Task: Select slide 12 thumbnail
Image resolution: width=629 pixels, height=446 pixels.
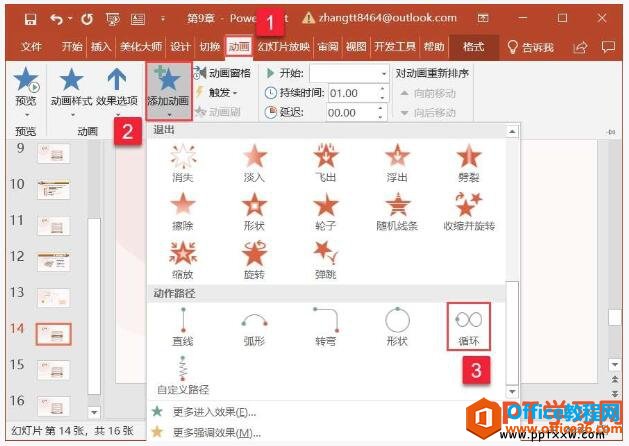Action: click(x=54, y=262)
